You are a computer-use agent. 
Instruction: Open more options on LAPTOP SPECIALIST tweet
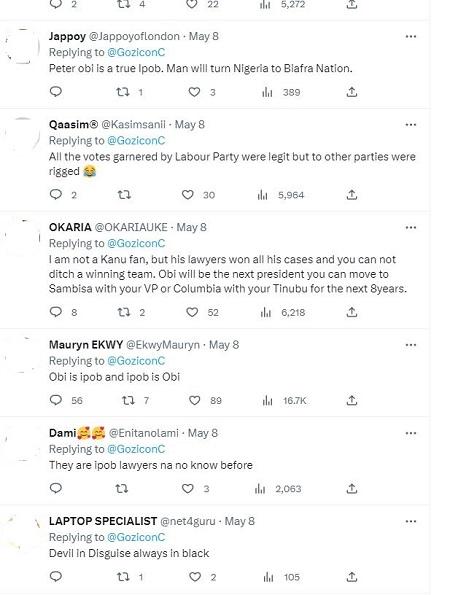tap(411, 521)
